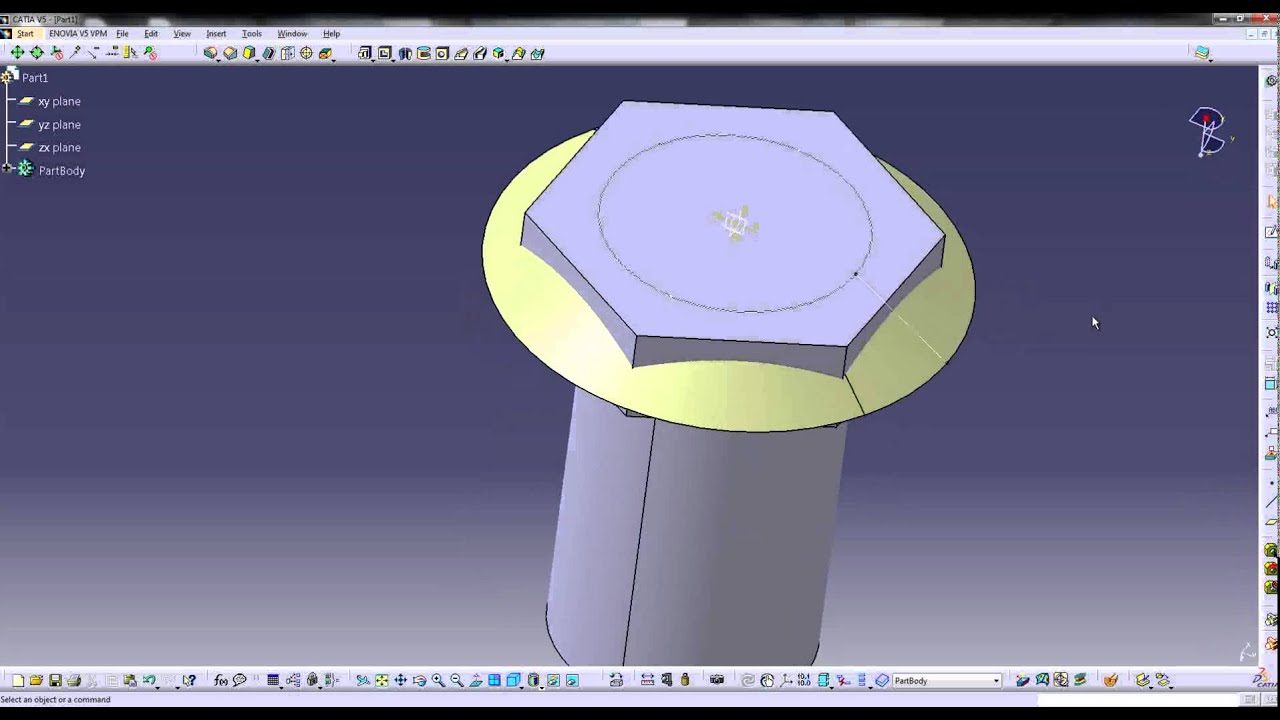Viewport: 1280px width, 720px height.
Task: Click the green Select arrows icon
Action: (17, 53)
